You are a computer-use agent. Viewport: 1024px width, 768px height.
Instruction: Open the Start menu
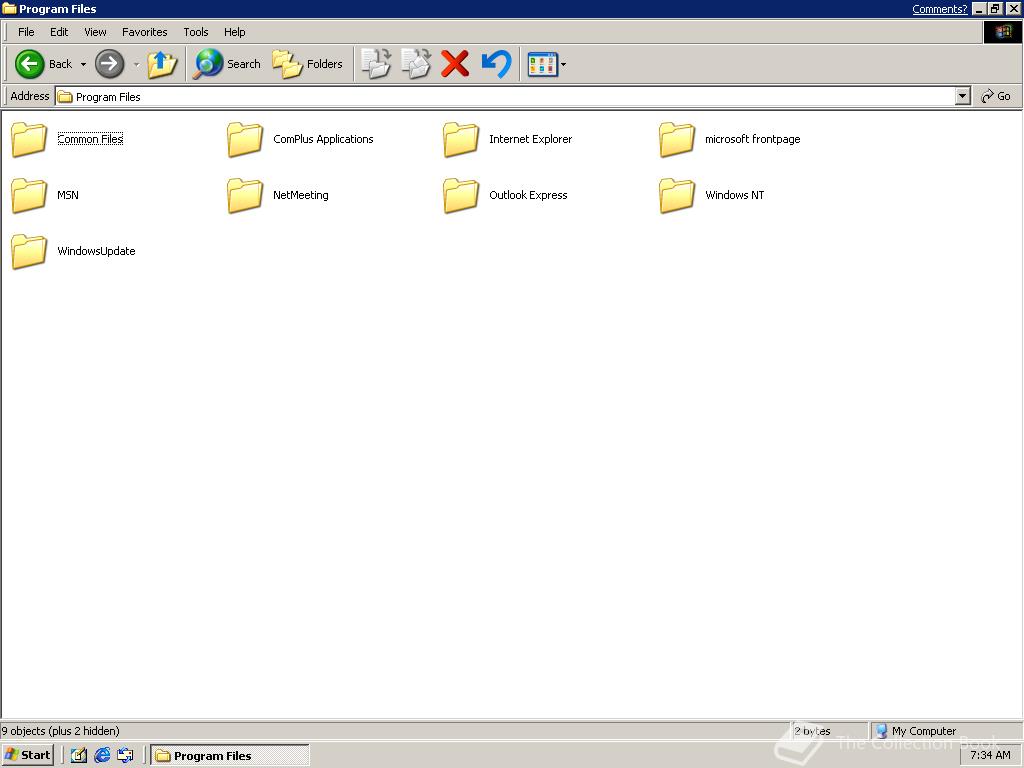[x=27, y=755]
